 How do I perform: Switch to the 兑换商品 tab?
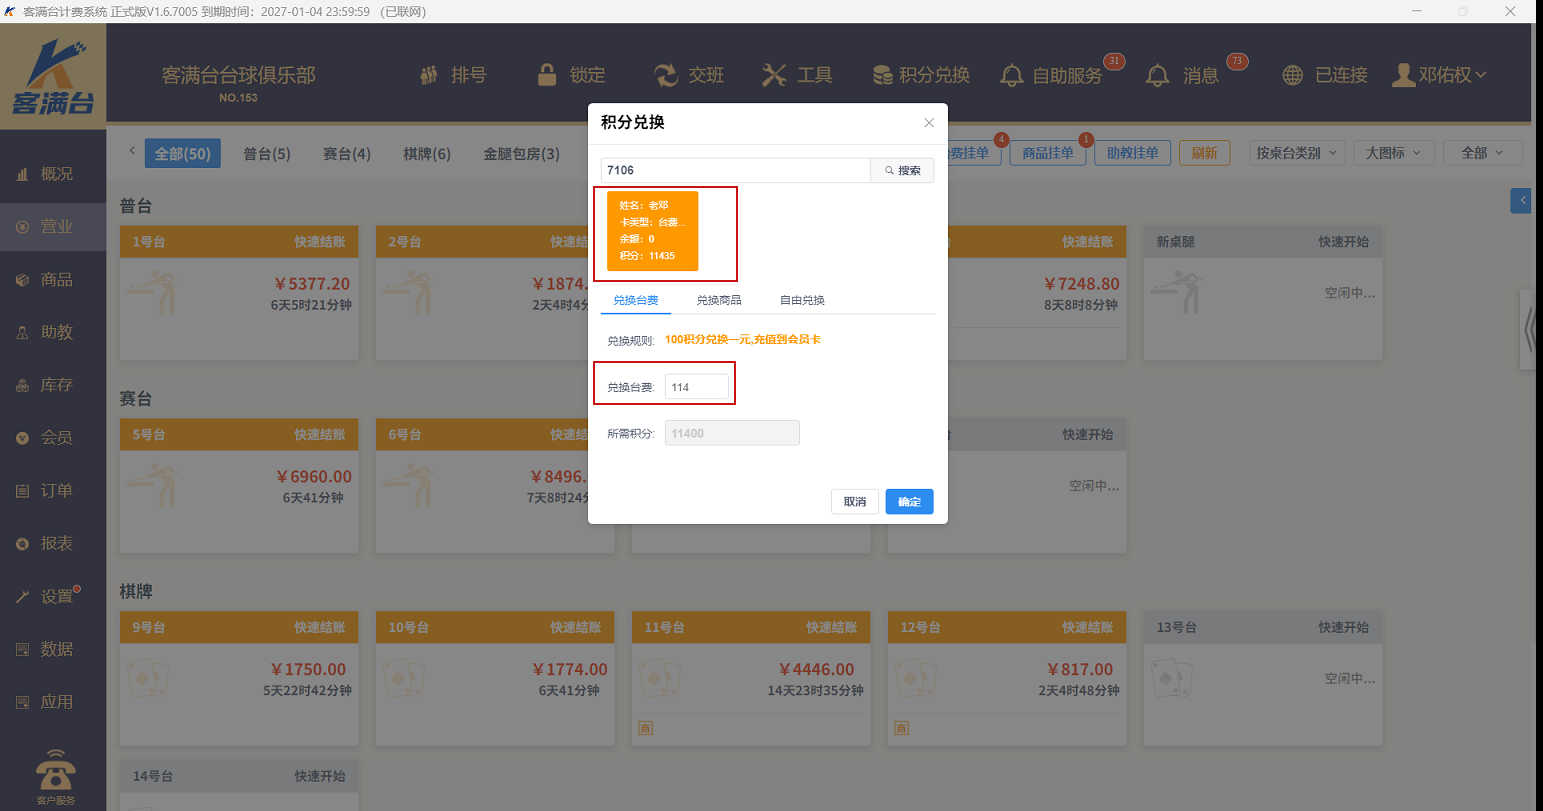[x=719, y=300]
